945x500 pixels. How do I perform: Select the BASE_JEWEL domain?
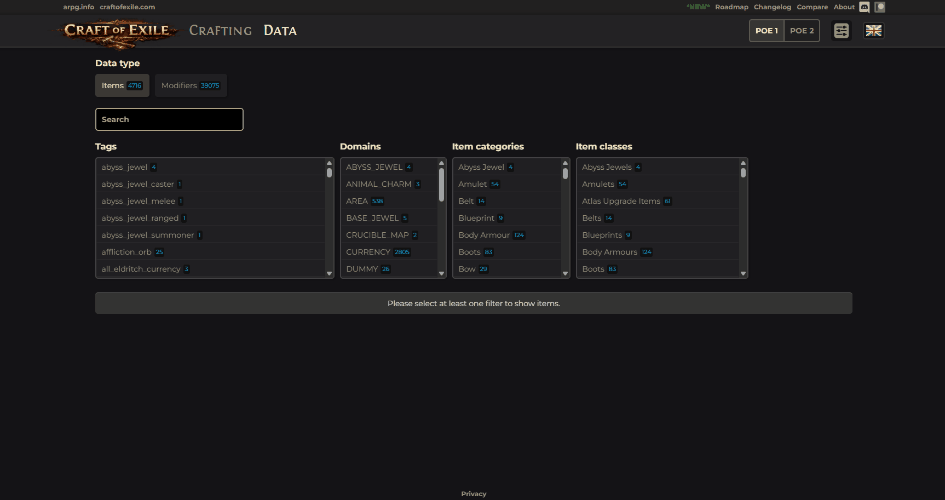pos(389,218)
